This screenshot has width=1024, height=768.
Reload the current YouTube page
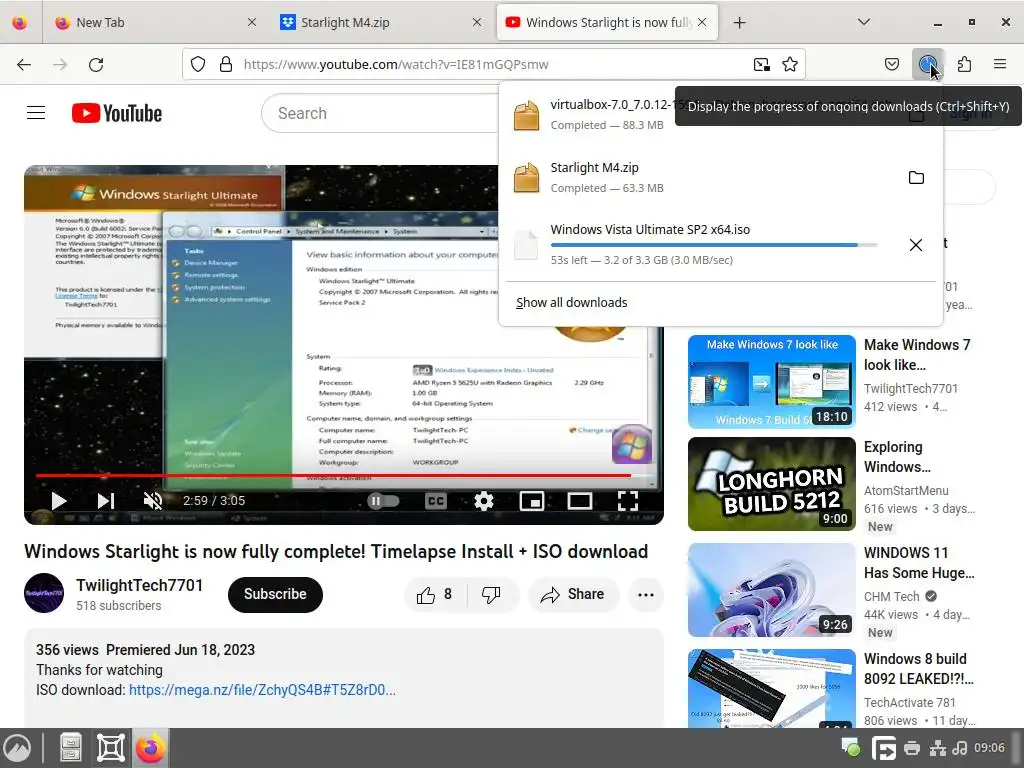pos(96,64)
